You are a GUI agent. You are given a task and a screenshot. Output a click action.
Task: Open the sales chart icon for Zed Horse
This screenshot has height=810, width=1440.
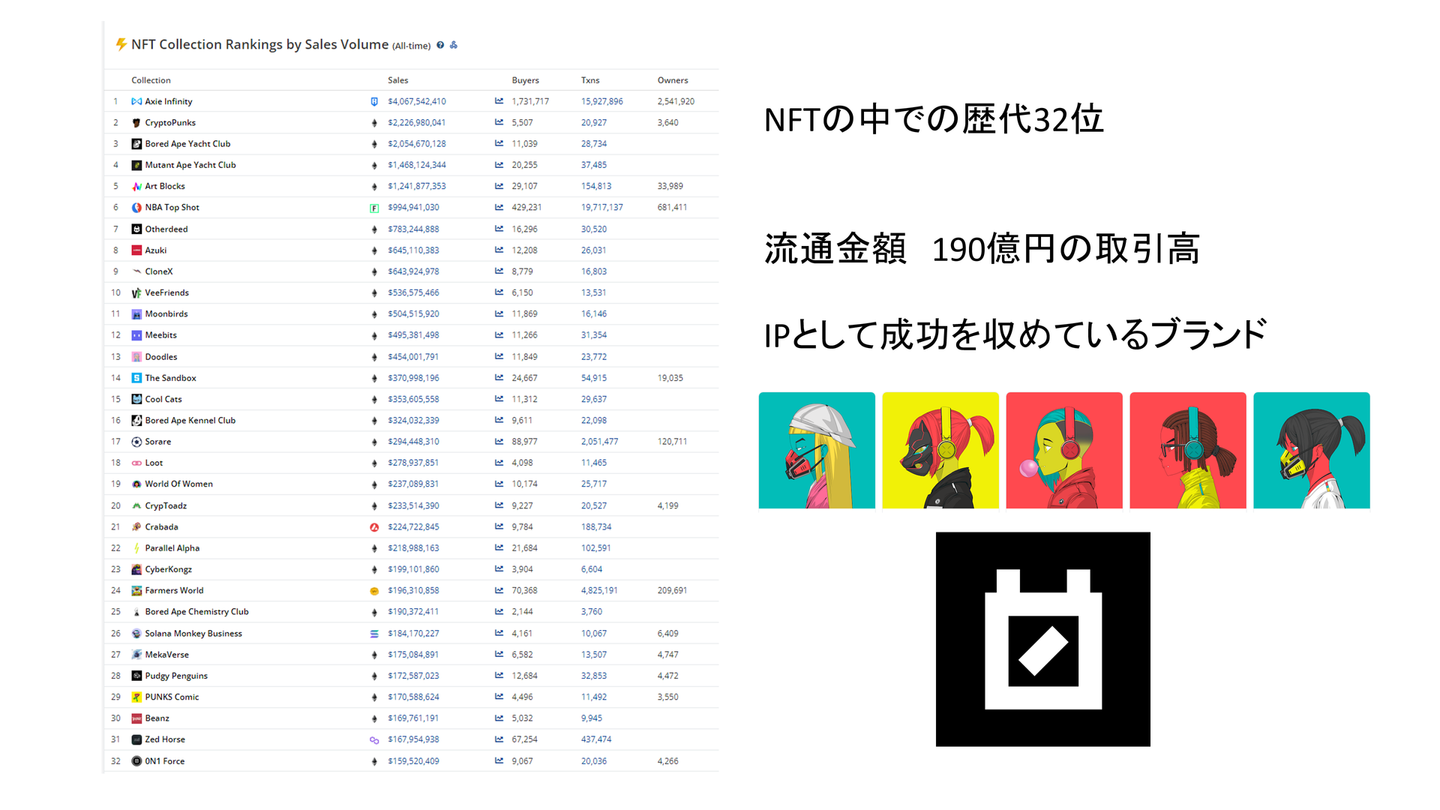(499, 740)
